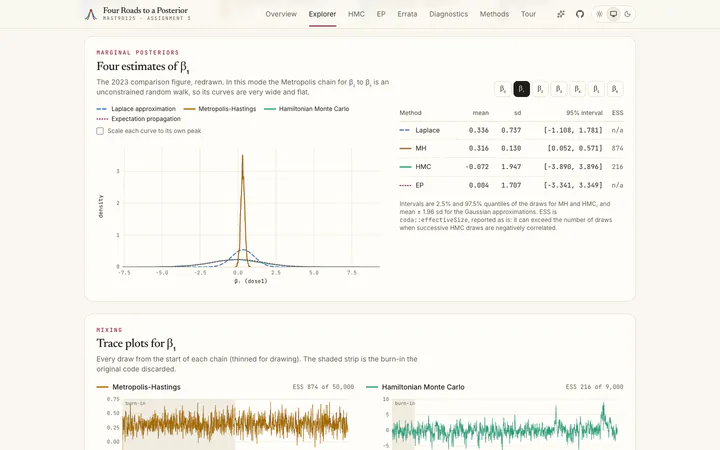Open the EP tab
The height and width of the screenshot is (450, 720).
tap(381, 14)
